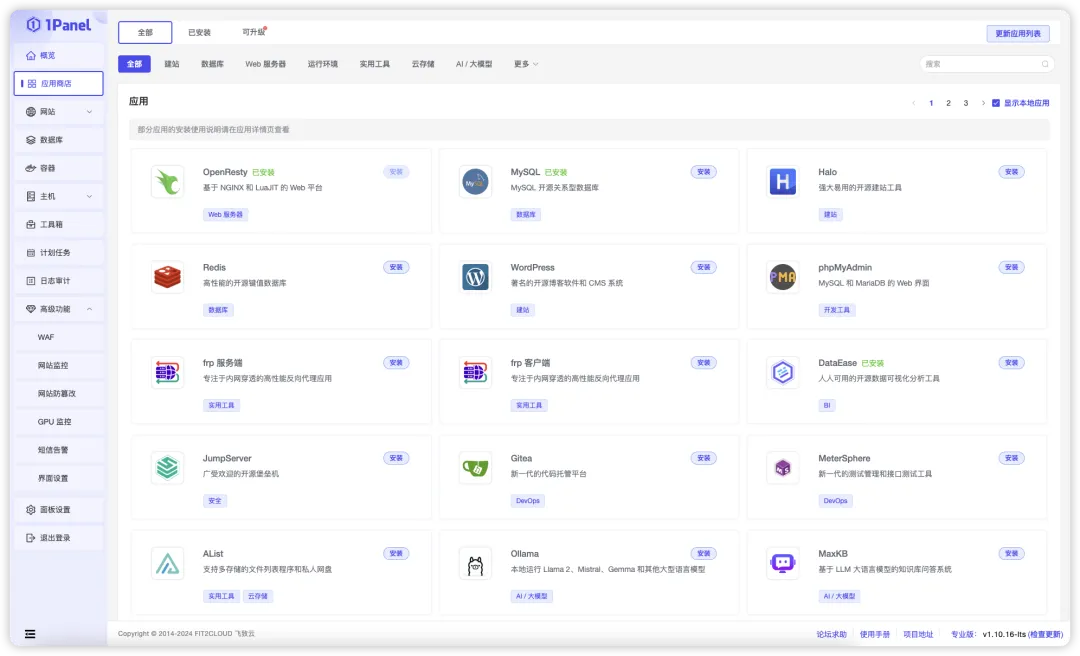The height and width of the screenshot is (656, 1080).
Task: Filter by 运行环境 category
Action: click(x=322, y=64)
